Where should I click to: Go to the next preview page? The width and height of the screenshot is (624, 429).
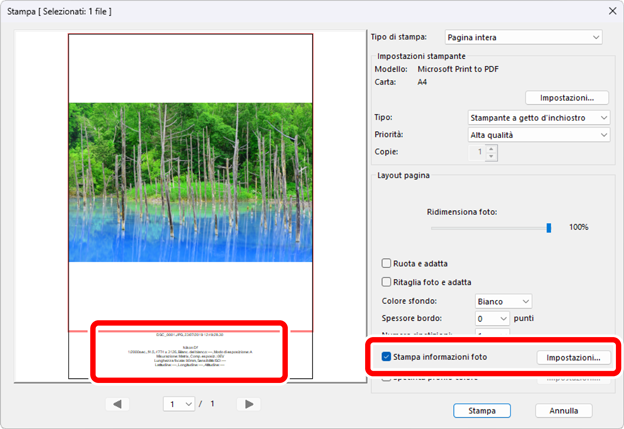pyautogui.click(x=250, y=404)
